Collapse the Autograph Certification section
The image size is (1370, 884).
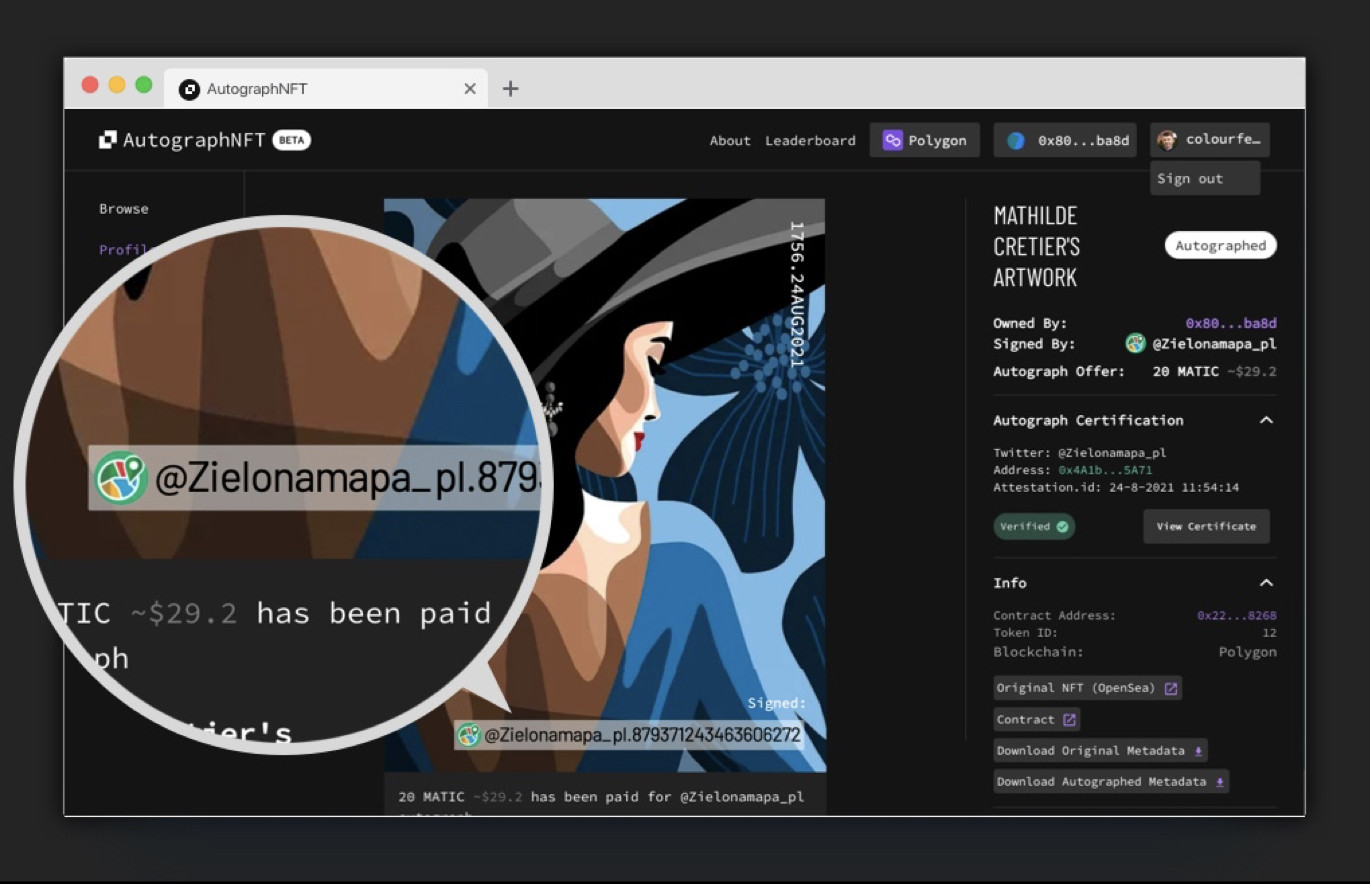1266,421
